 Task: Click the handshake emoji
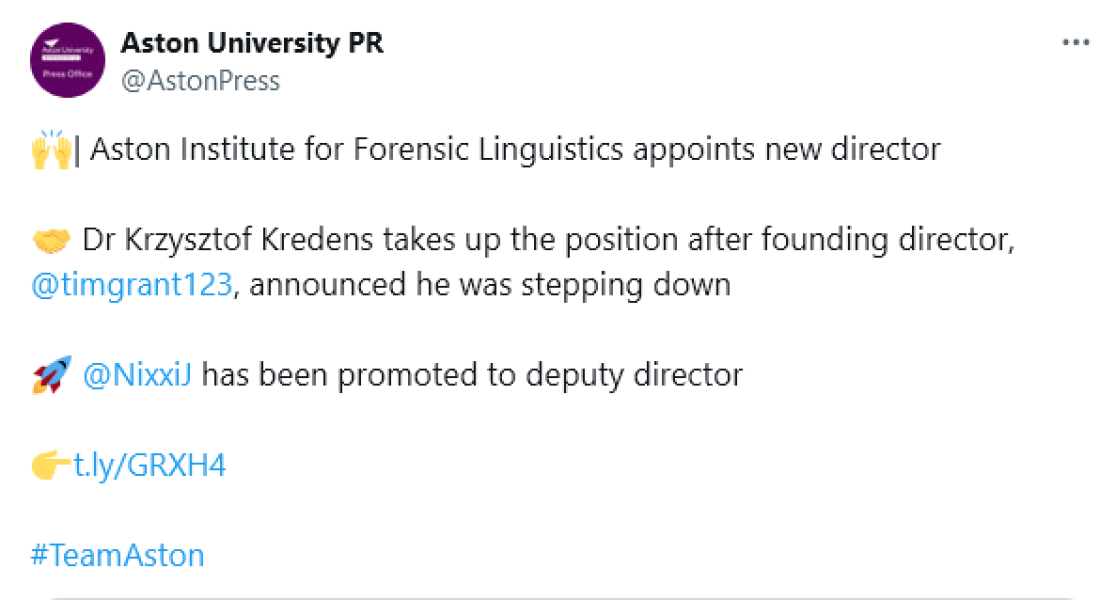pyautogui.click(x=52, y=241)
